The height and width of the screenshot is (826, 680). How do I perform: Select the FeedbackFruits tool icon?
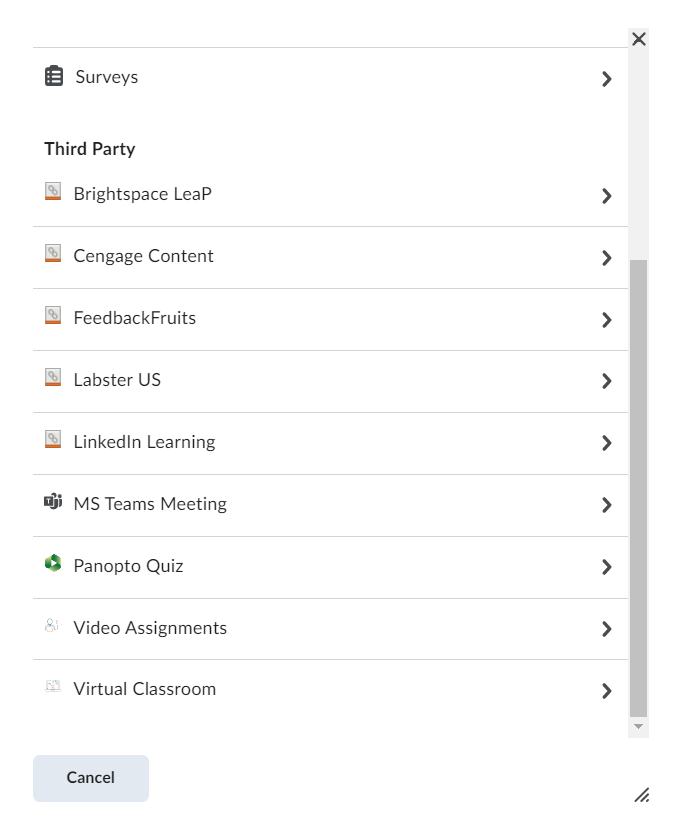pyautogui.click(x=54, y=318)
